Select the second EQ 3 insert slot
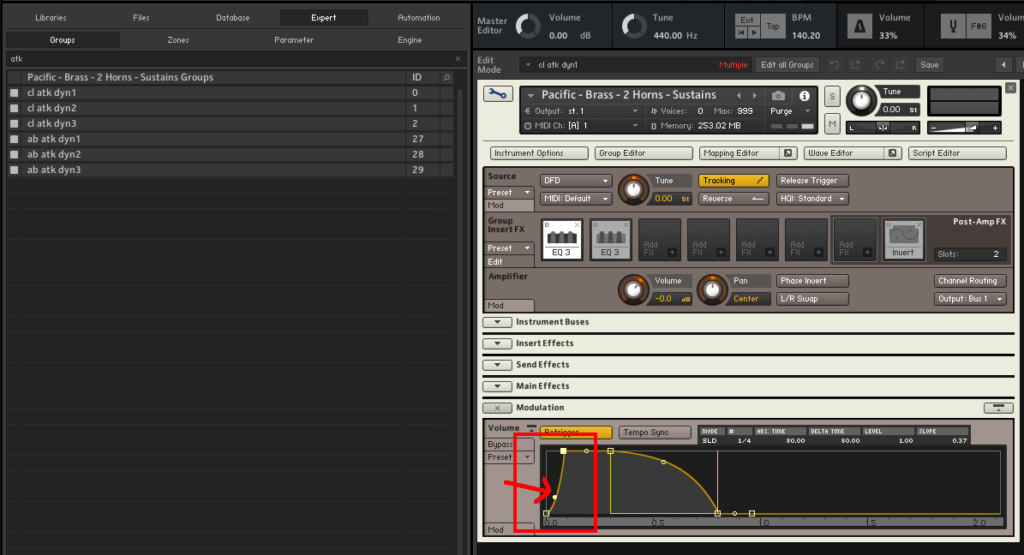This screenshot has height=555, width=1024. 611,240
